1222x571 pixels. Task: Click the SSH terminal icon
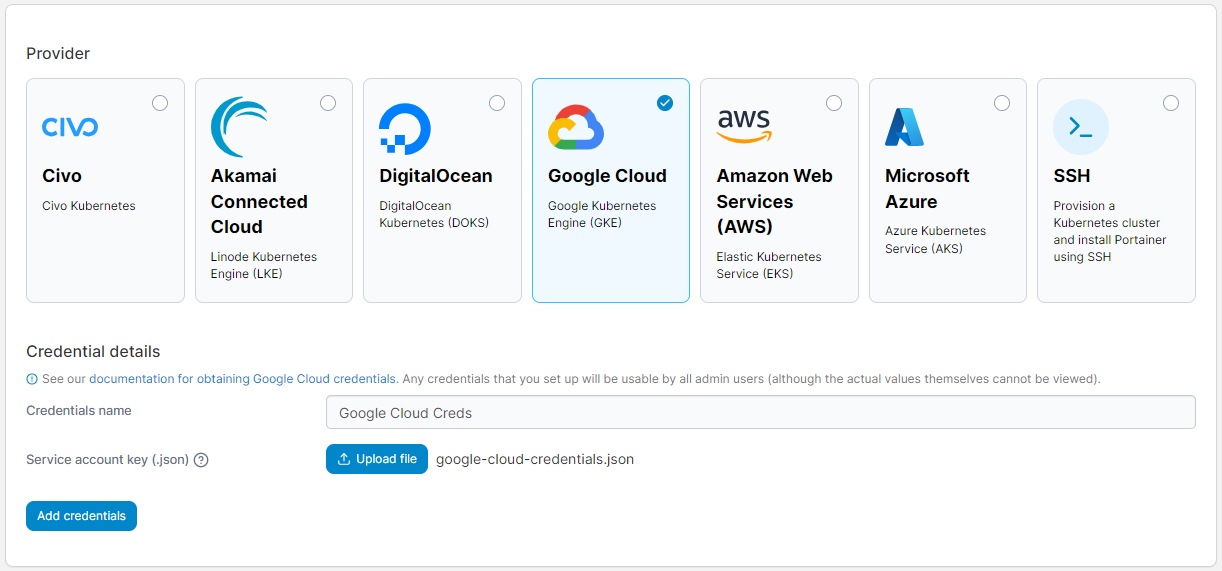[x=1081, y=127]
